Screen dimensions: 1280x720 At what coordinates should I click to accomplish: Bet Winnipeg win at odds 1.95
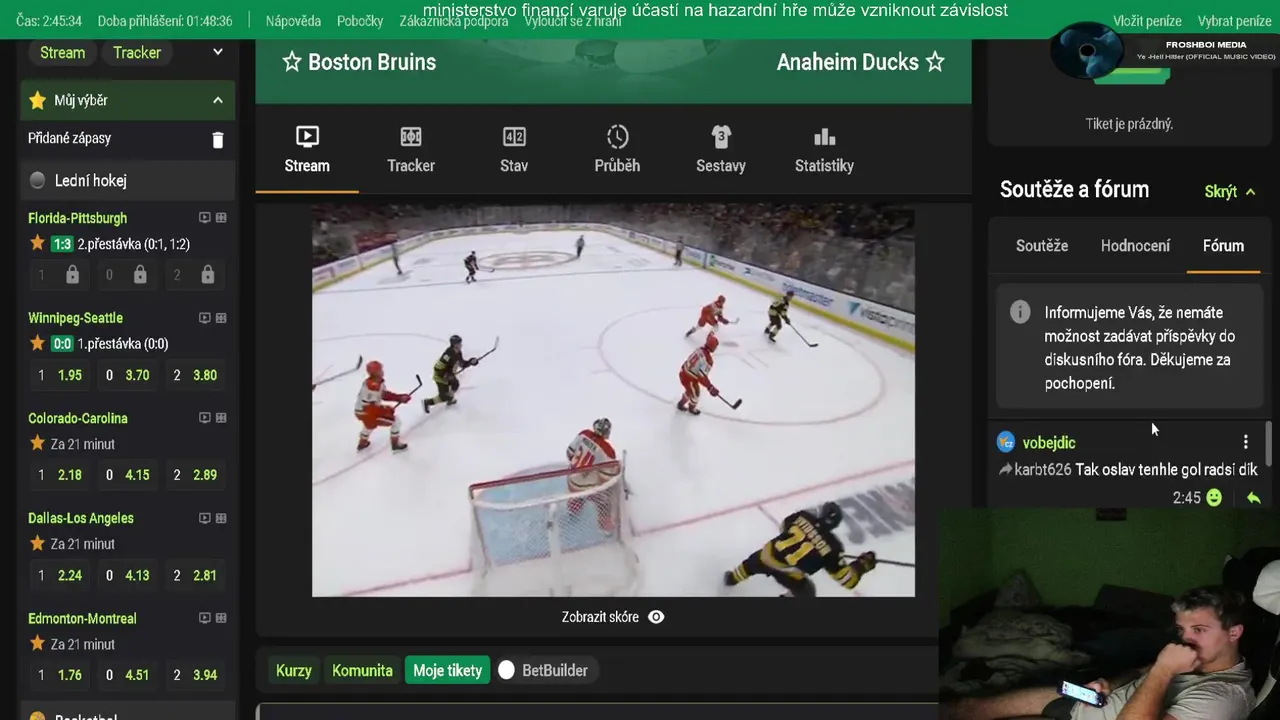coord(58,375)
